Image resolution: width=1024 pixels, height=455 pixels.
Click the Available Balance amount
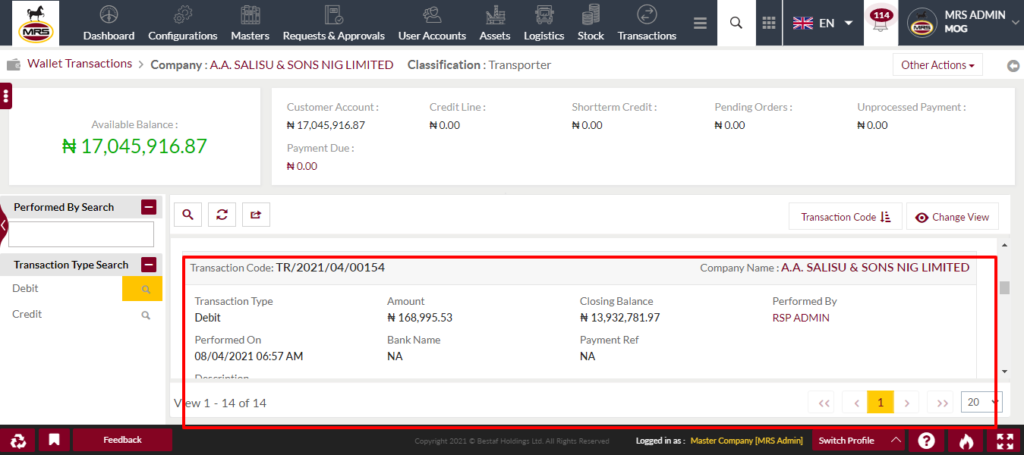click(135, 146)
